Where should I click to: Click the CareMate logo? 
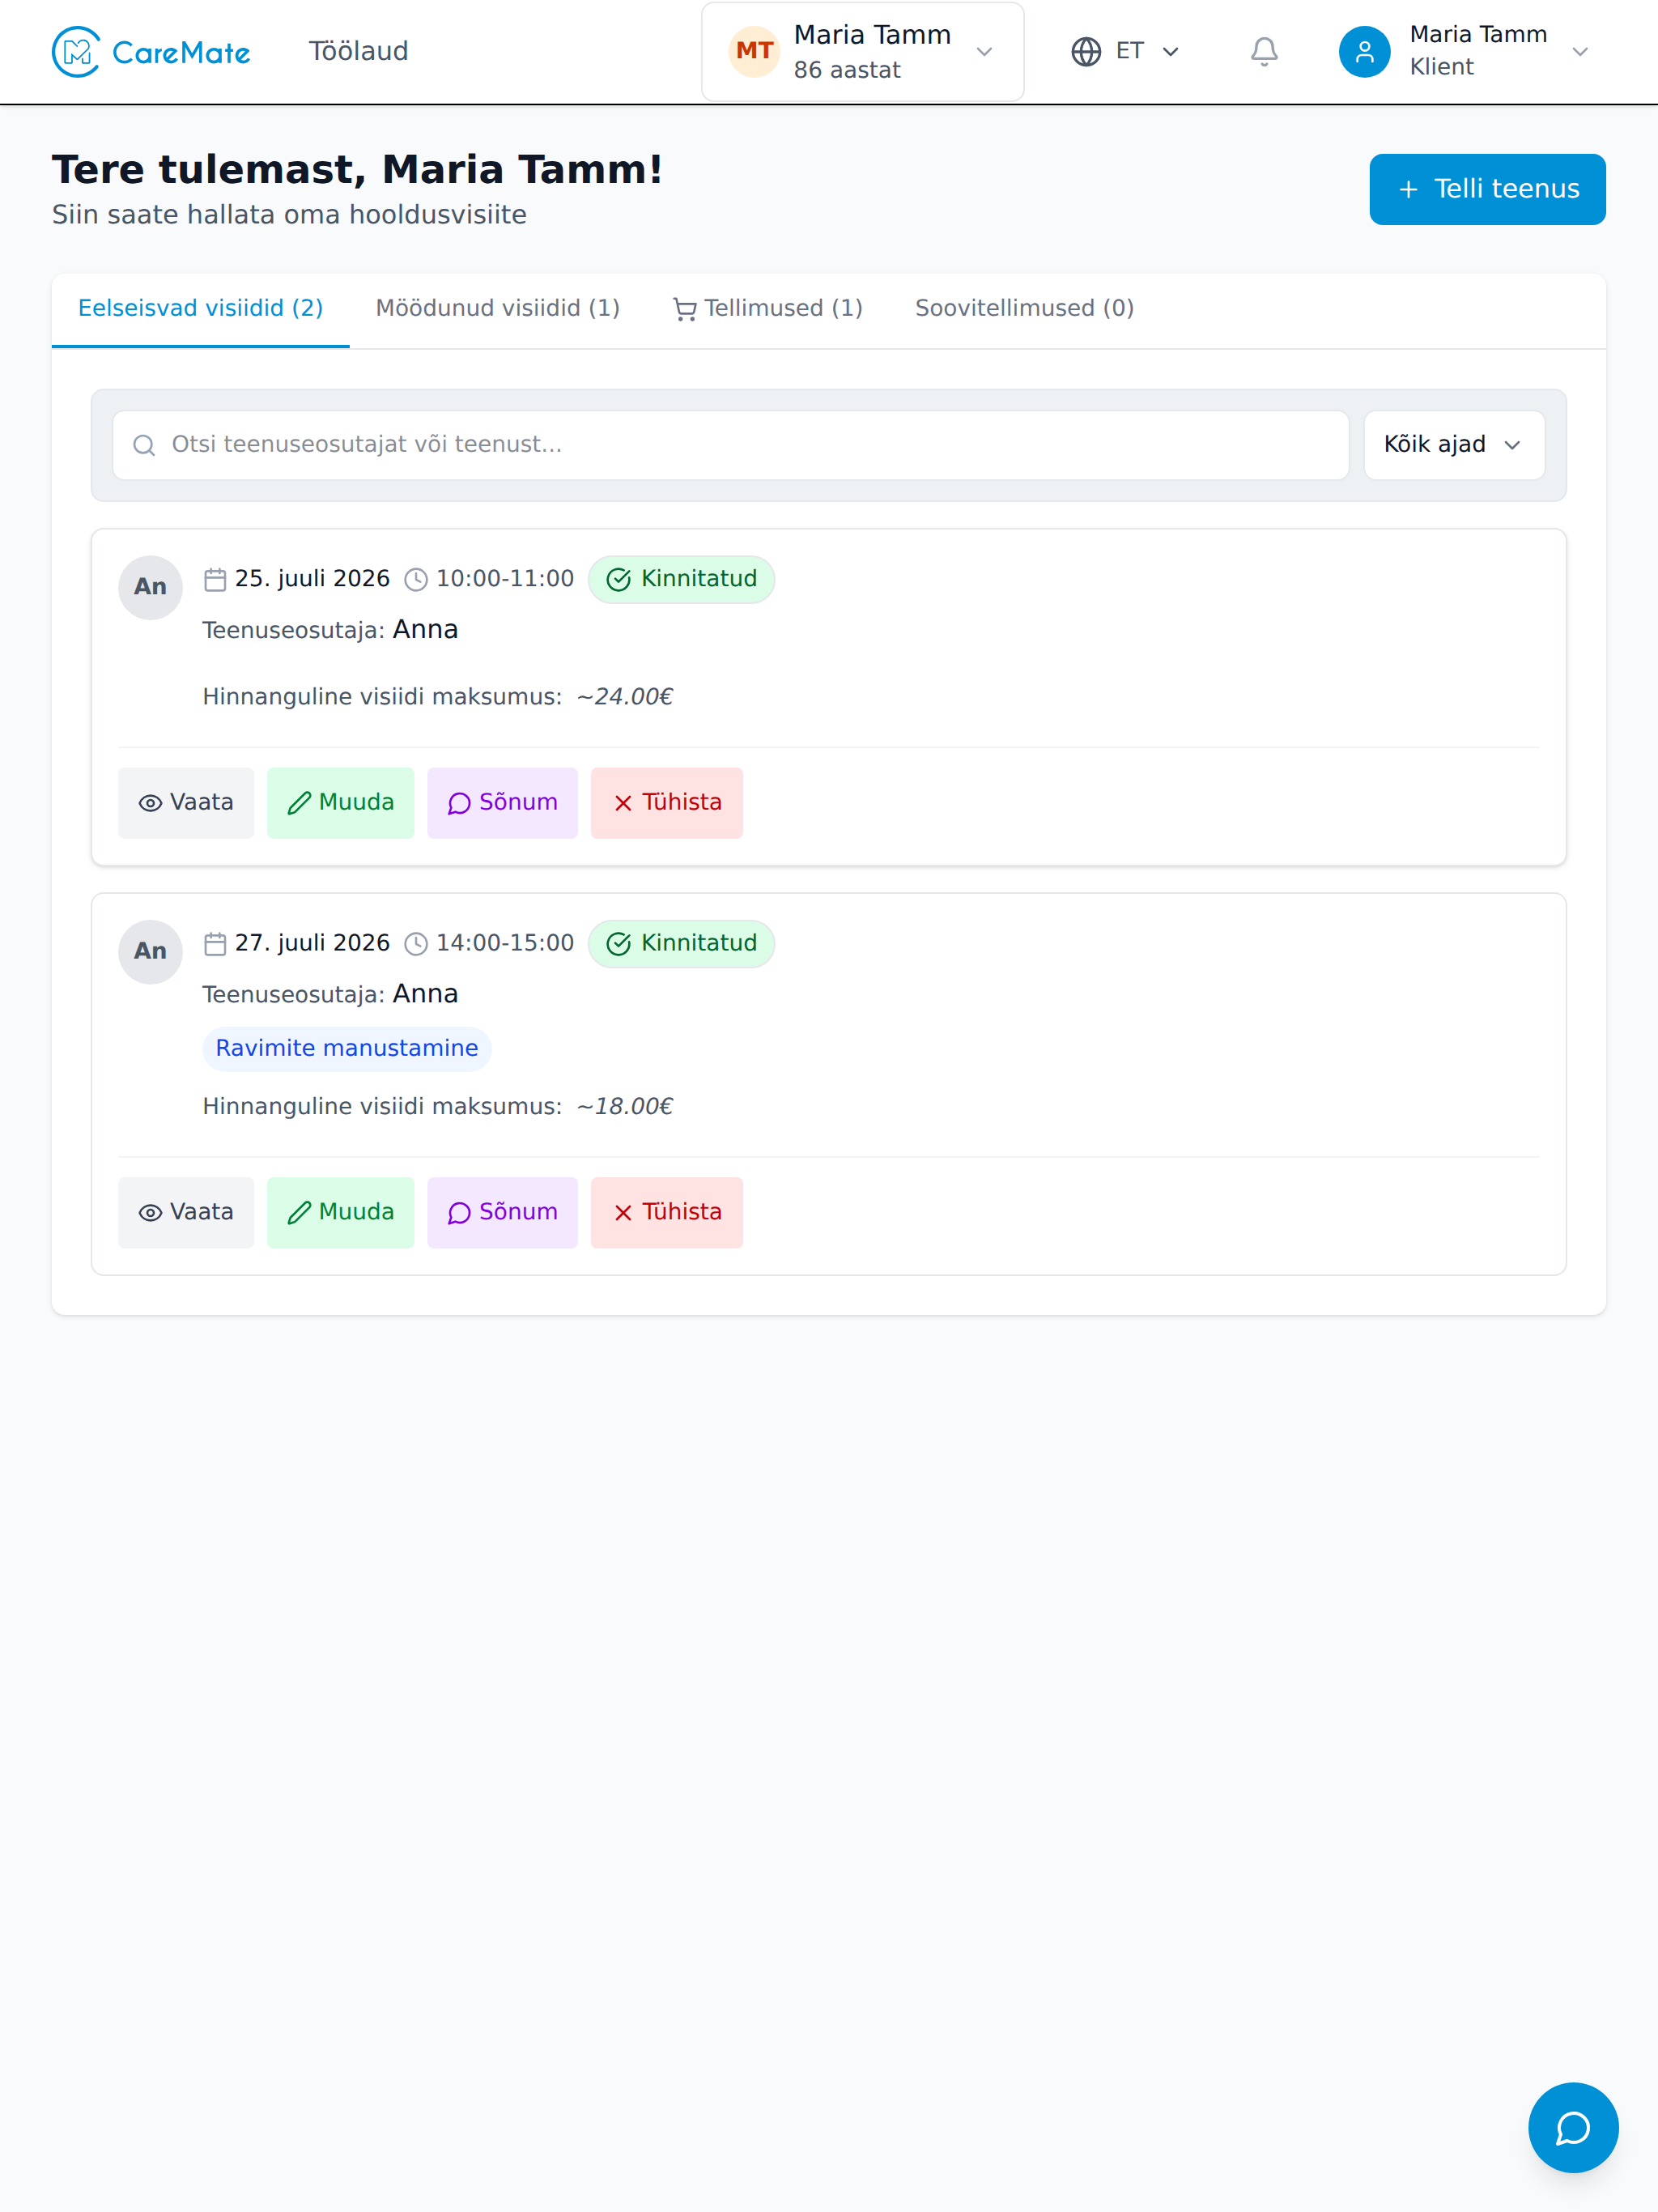tap(151, 52)
